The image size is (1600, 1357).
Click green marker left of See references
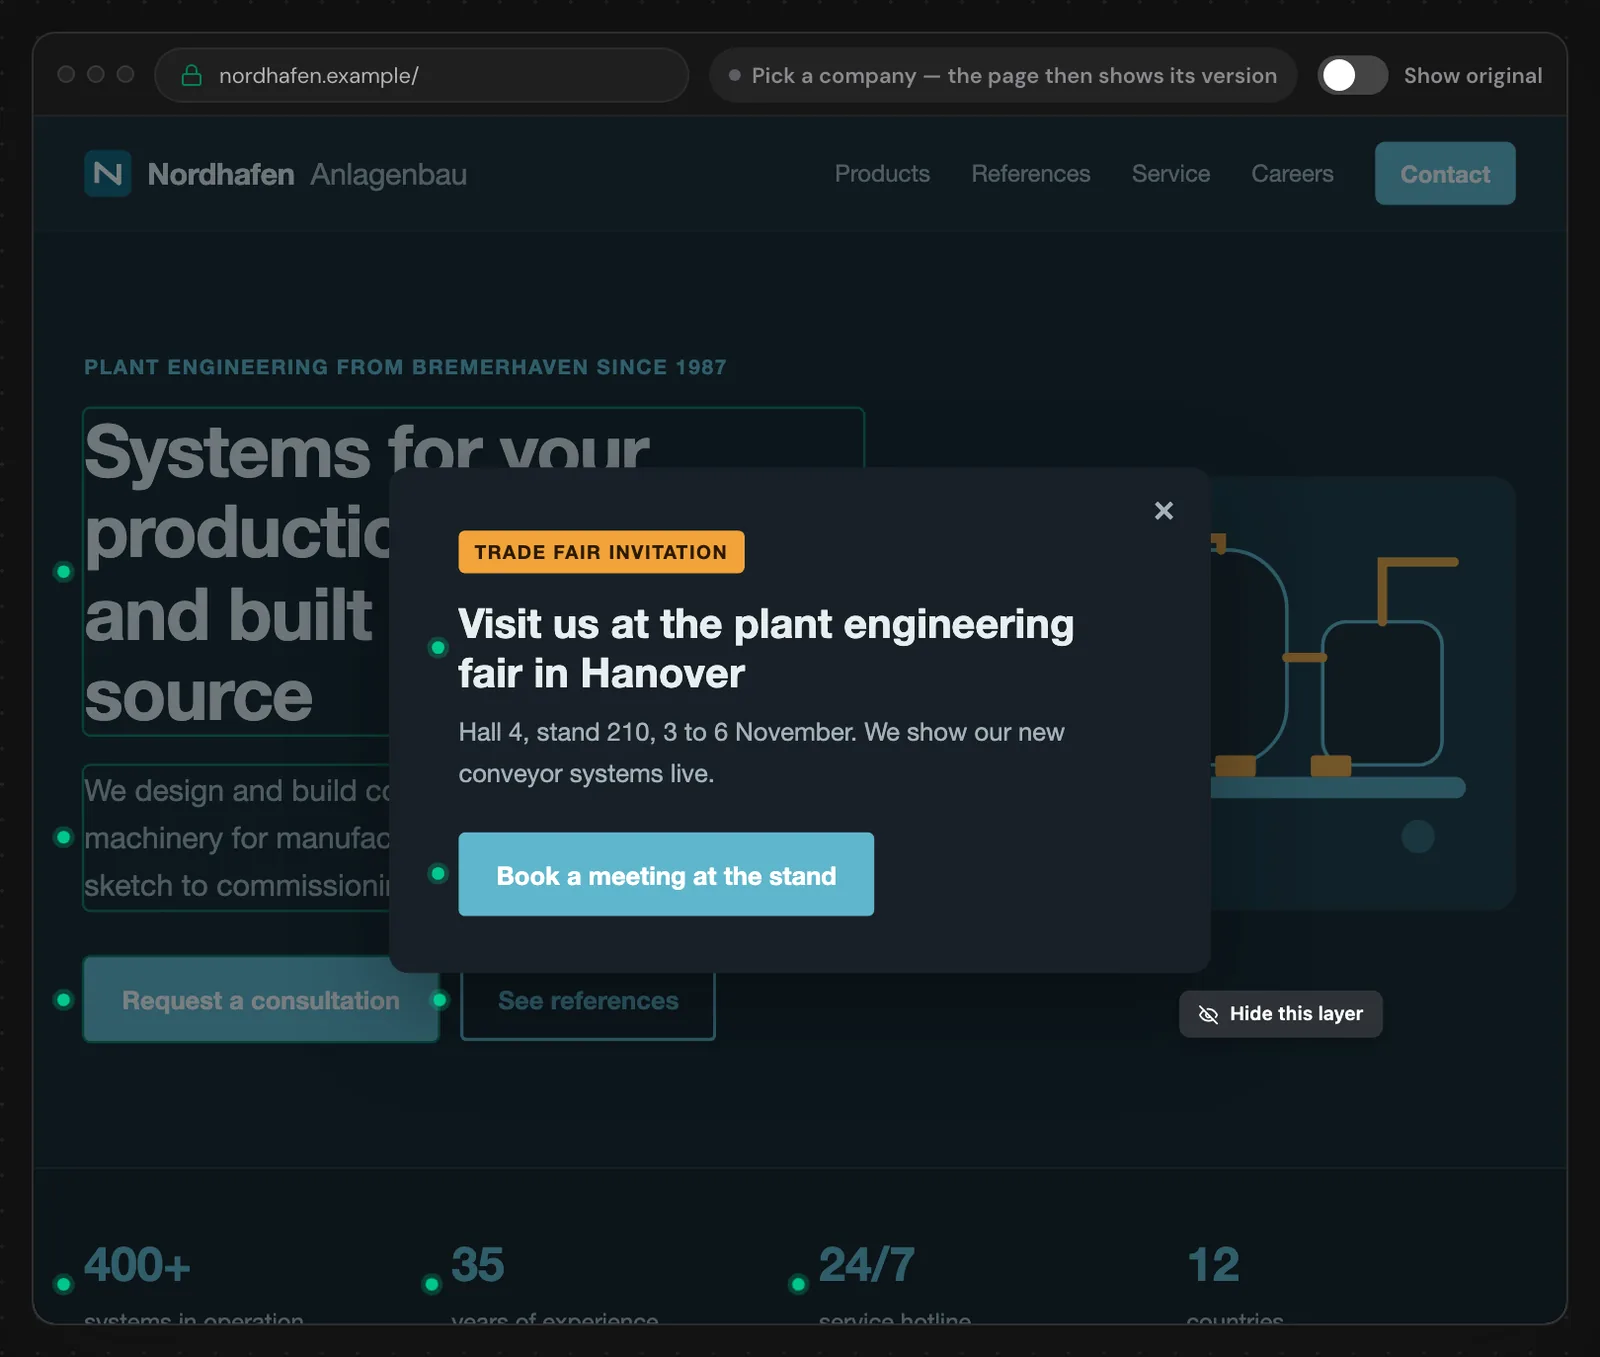click(x=439, y=1000)
